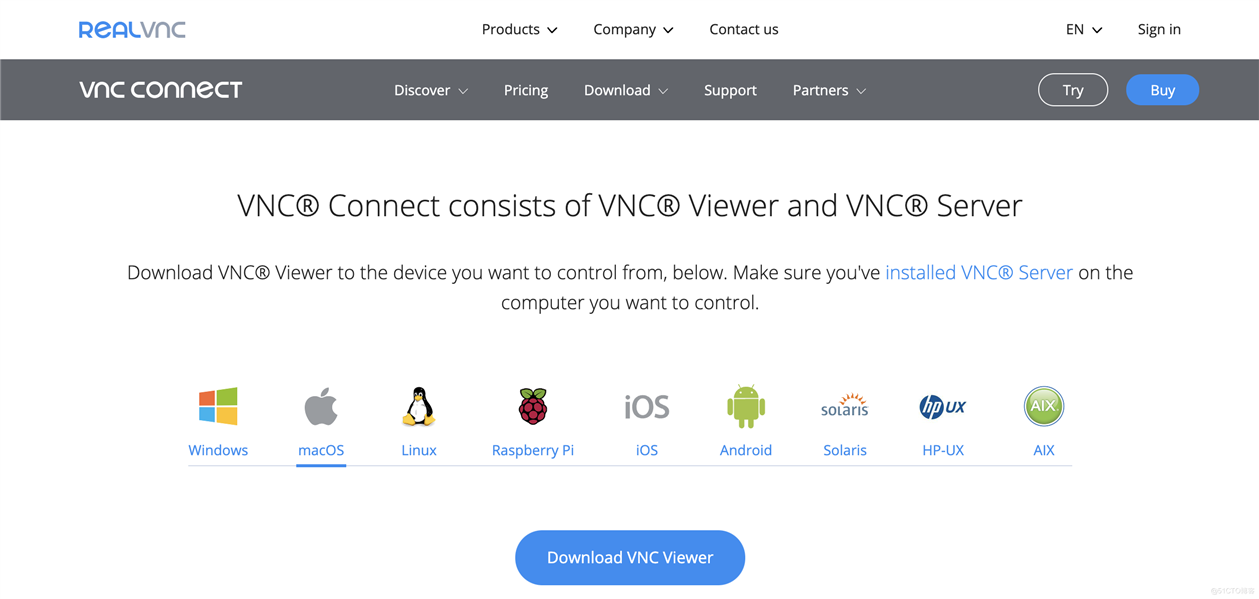Select the HP-UX logo icon
This screenshot has width=1259, height=599.
point(943,407)
